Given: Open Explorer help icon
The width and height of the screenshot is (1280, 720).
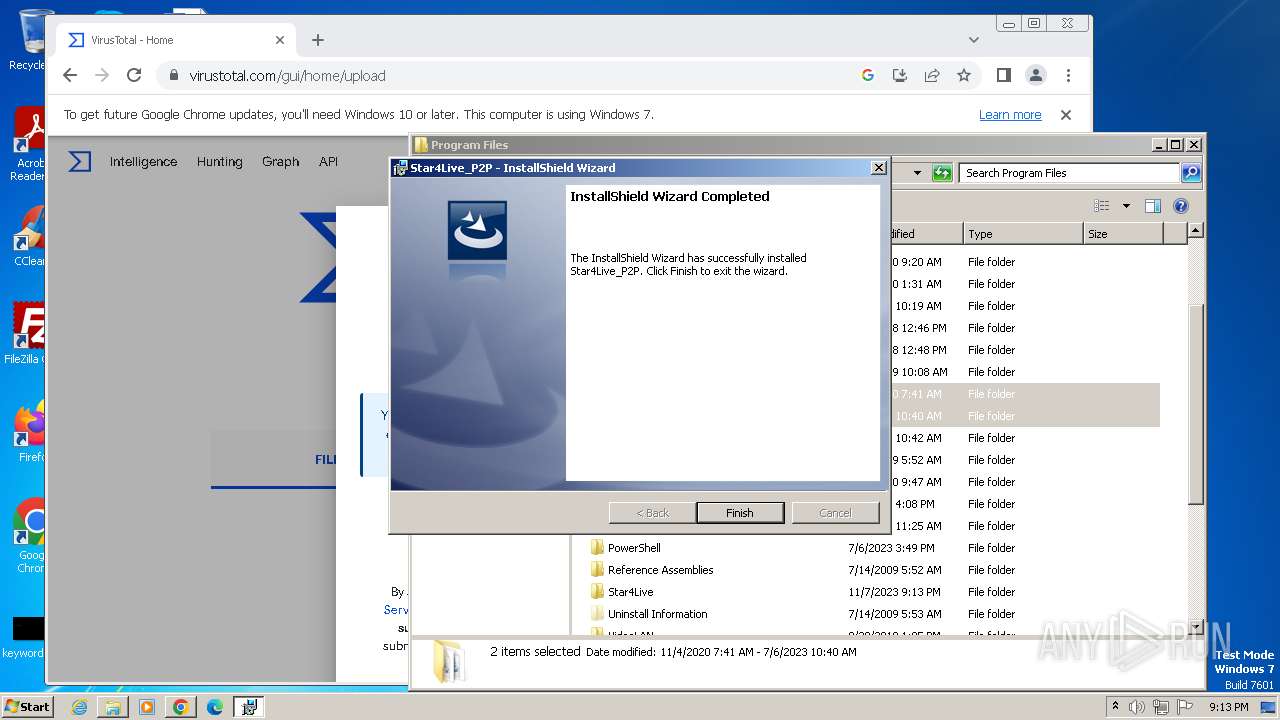Looking at the screenshot, I should click(x=1181, y=206).
